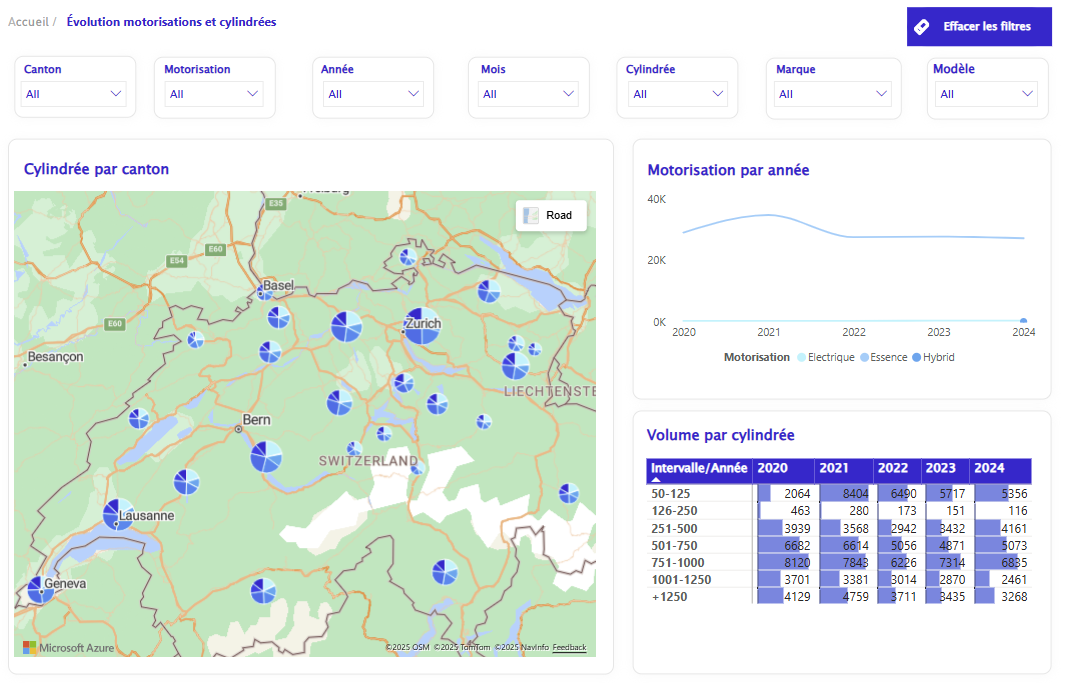Select the pie marker at Geneva

tap(40, 589)
